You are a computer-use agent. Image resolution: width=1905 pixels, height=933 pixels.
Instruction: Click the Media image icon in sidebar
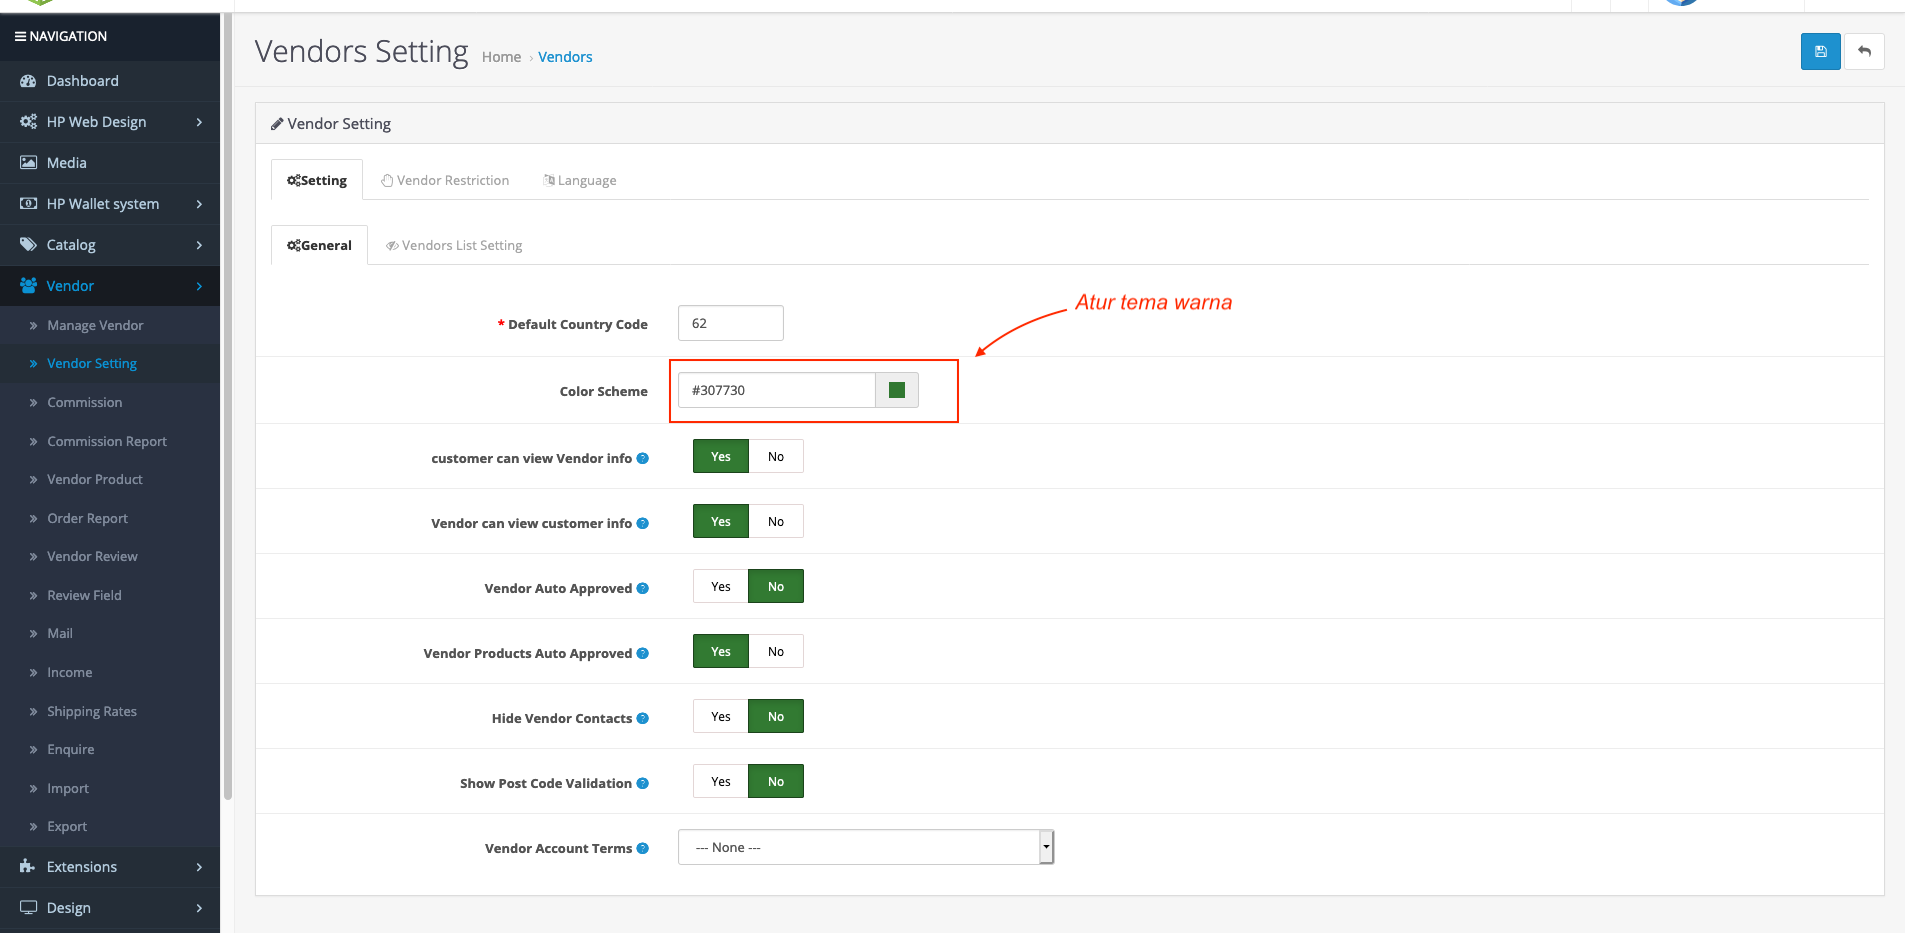coord(28,163)
